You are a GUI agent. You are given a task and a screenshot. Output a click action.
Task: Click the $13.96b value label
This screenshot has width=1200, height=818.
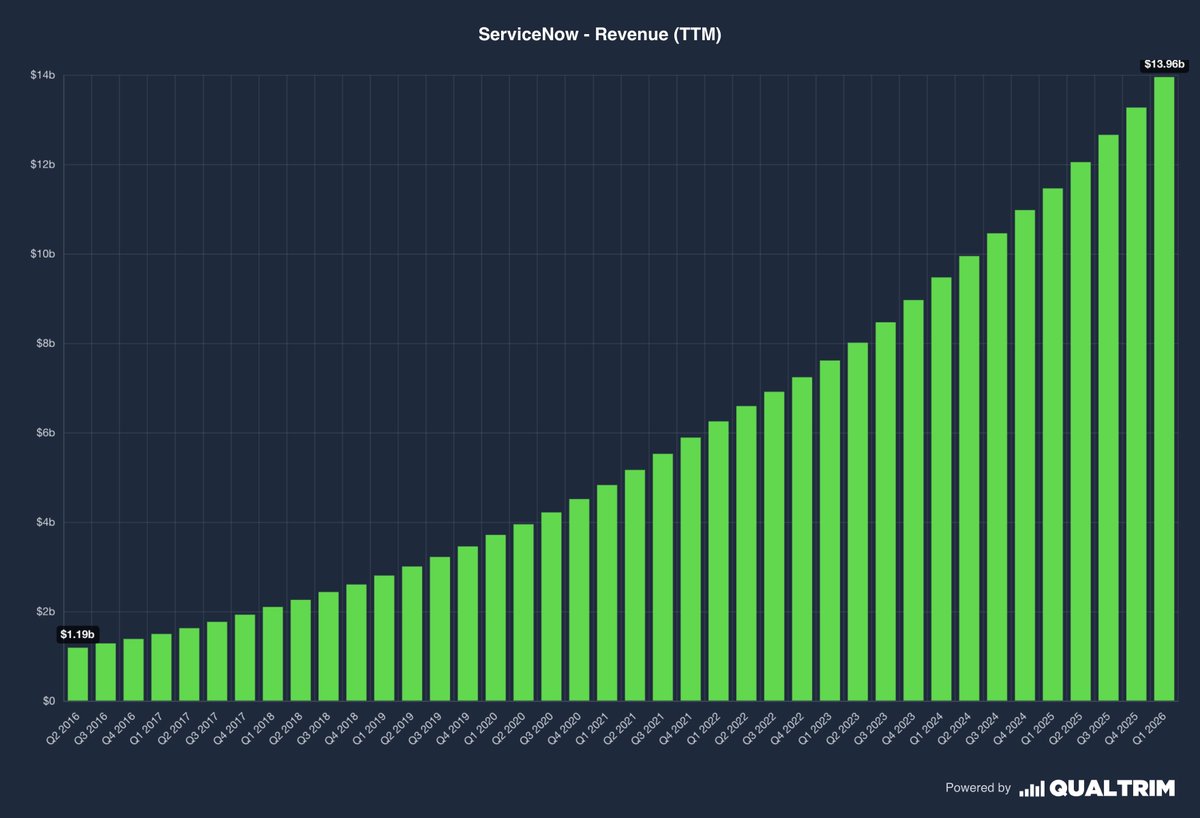pos(1163,64)
